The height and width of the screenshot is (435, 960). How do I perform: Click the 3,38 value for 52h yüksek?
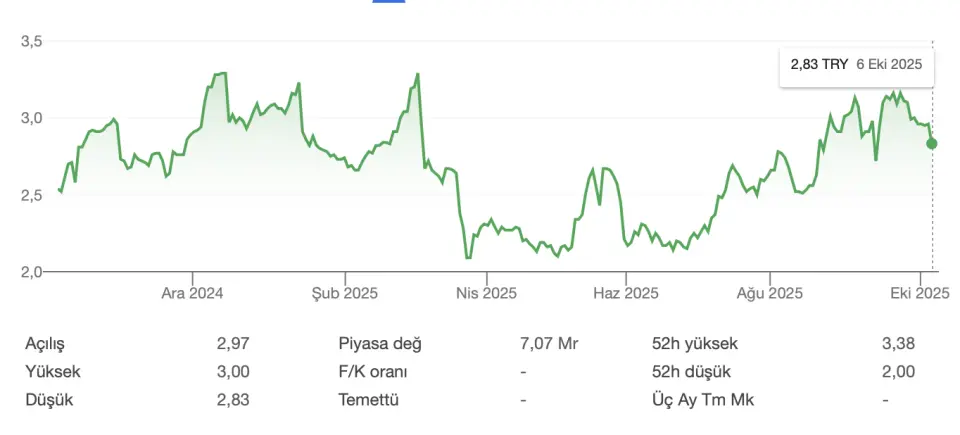point(898,344)
